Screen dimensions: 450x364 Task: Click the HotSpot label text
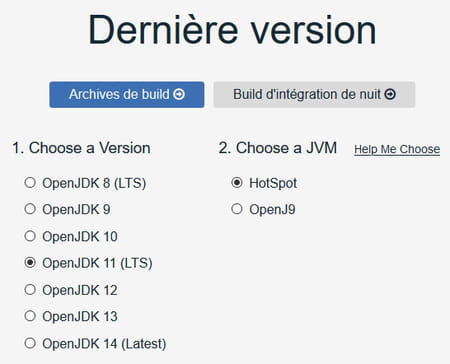[273, 183]
